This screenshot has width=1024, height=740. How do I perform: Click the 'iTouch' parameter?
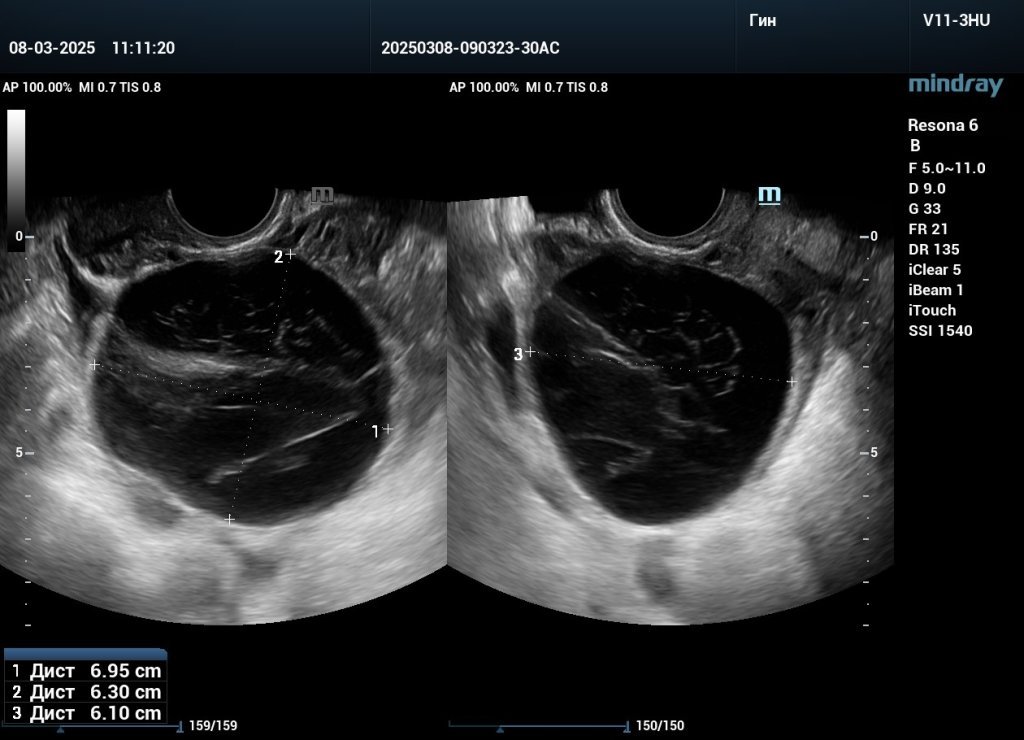[x=932, y=310]
